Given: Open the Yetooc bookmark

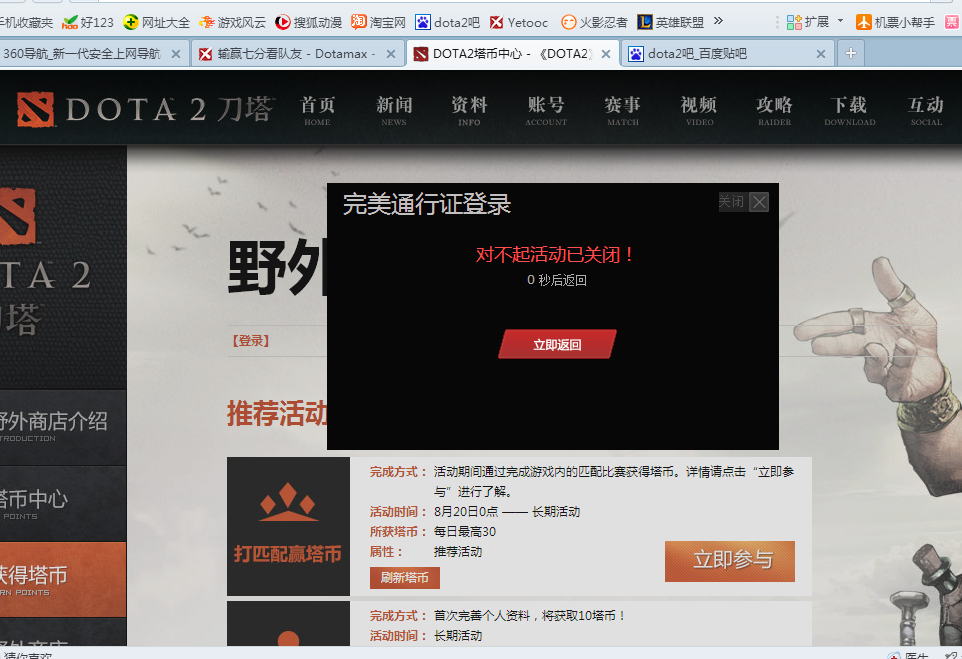Looking at the screenshot, I should (x=519, y=23).
